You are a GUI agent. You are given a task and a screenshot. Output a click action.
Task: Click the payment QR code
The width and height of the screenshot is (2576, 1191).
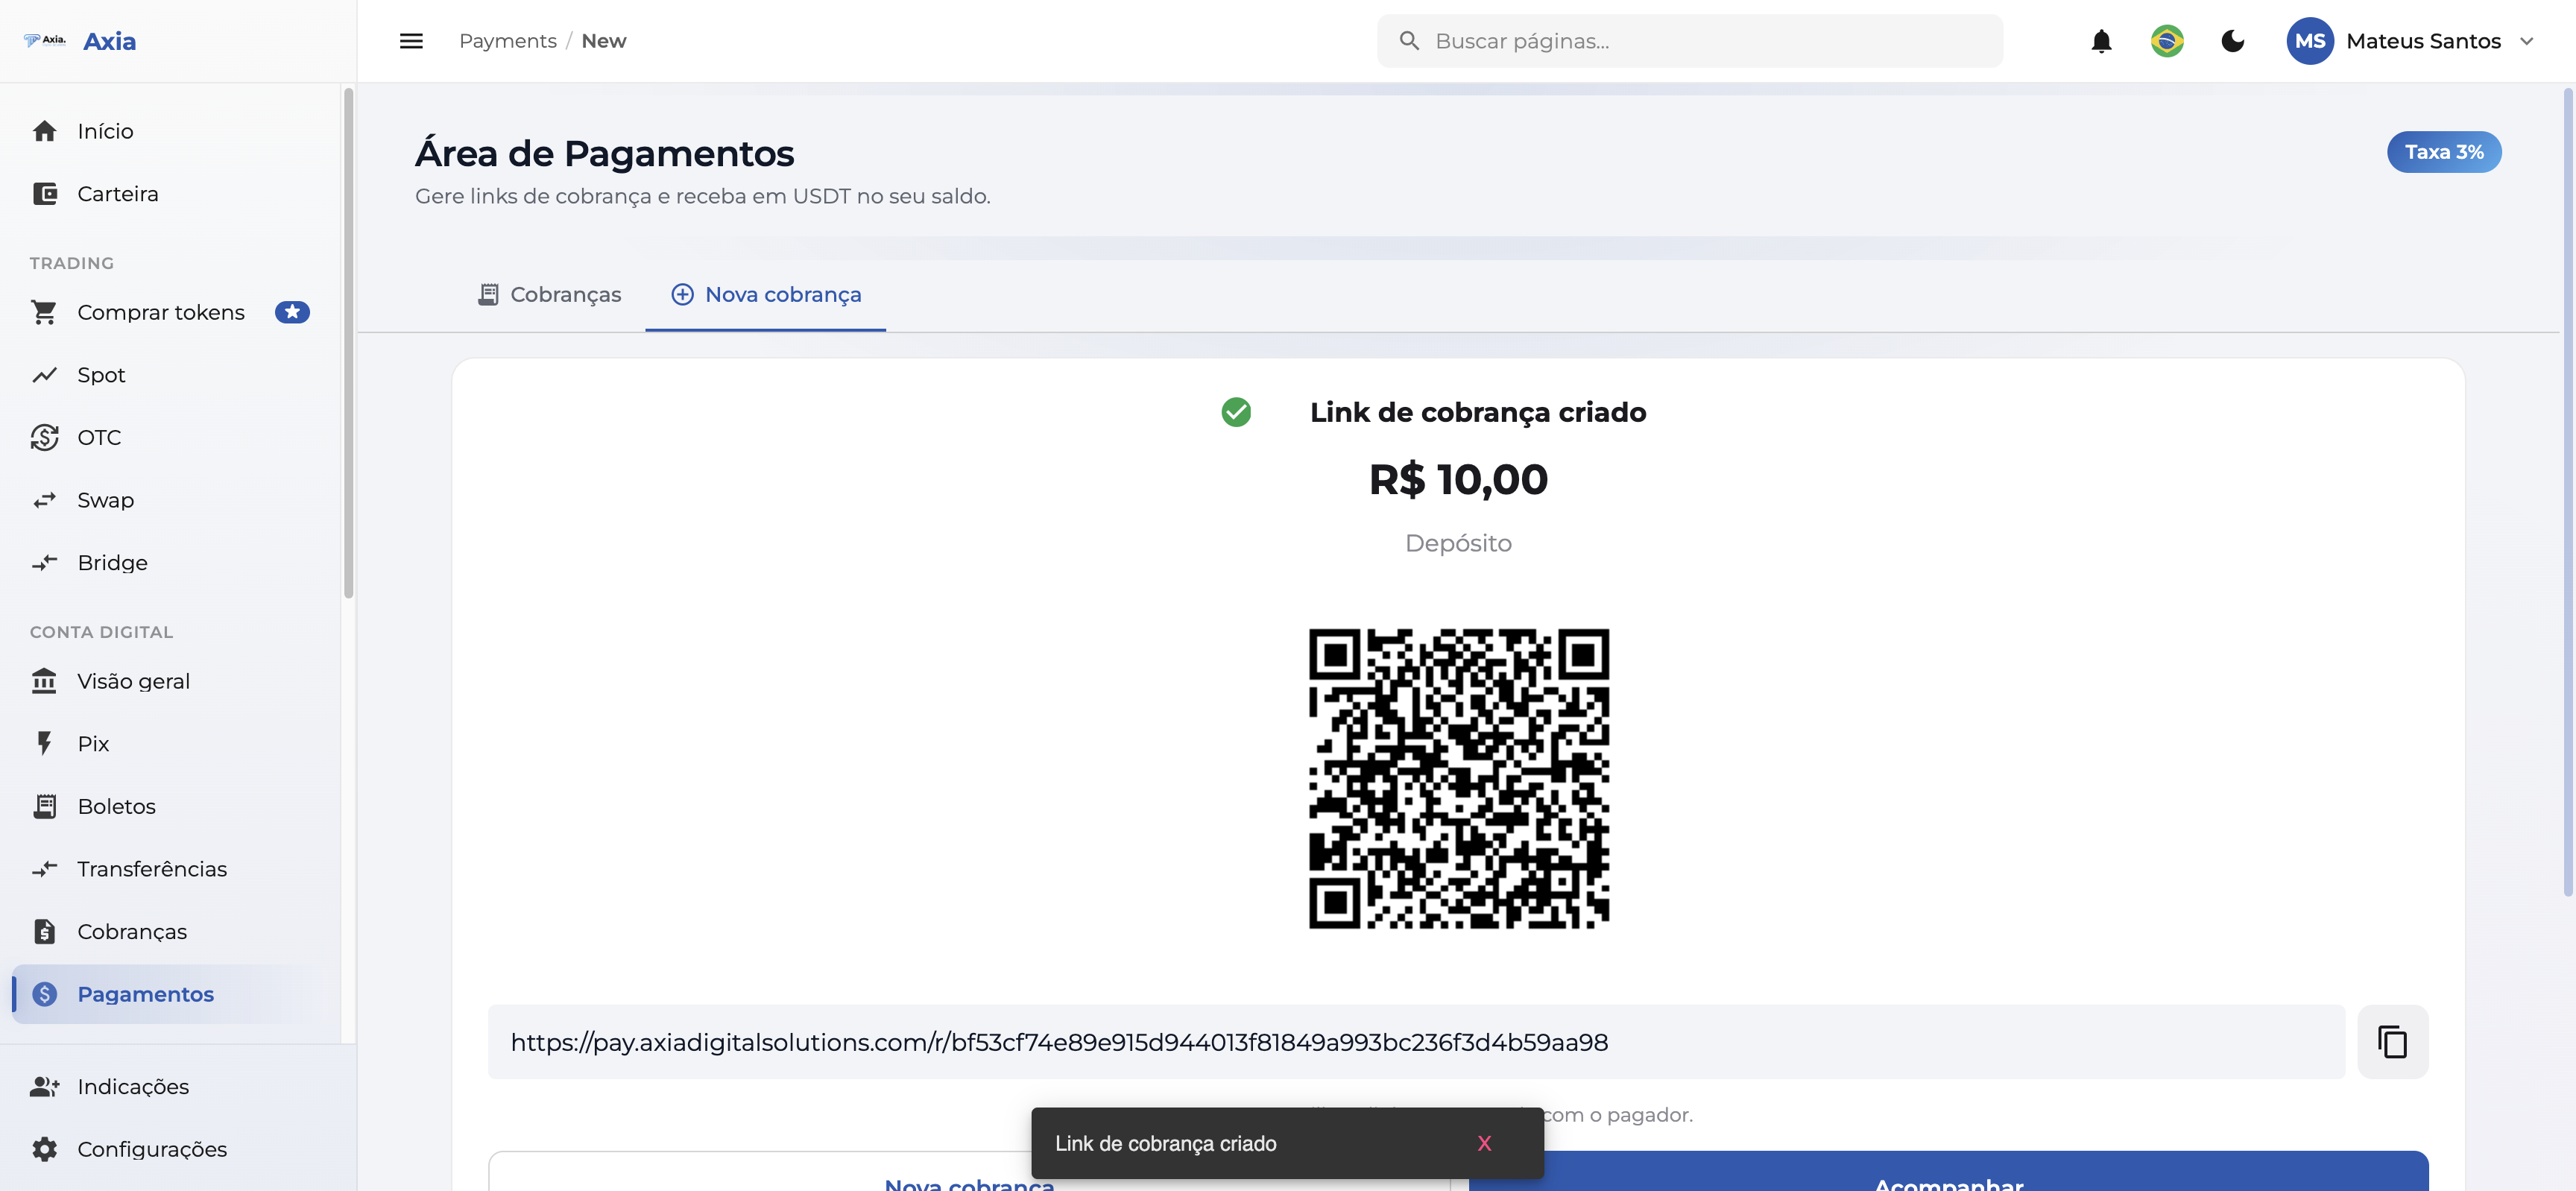(1458, 778)
